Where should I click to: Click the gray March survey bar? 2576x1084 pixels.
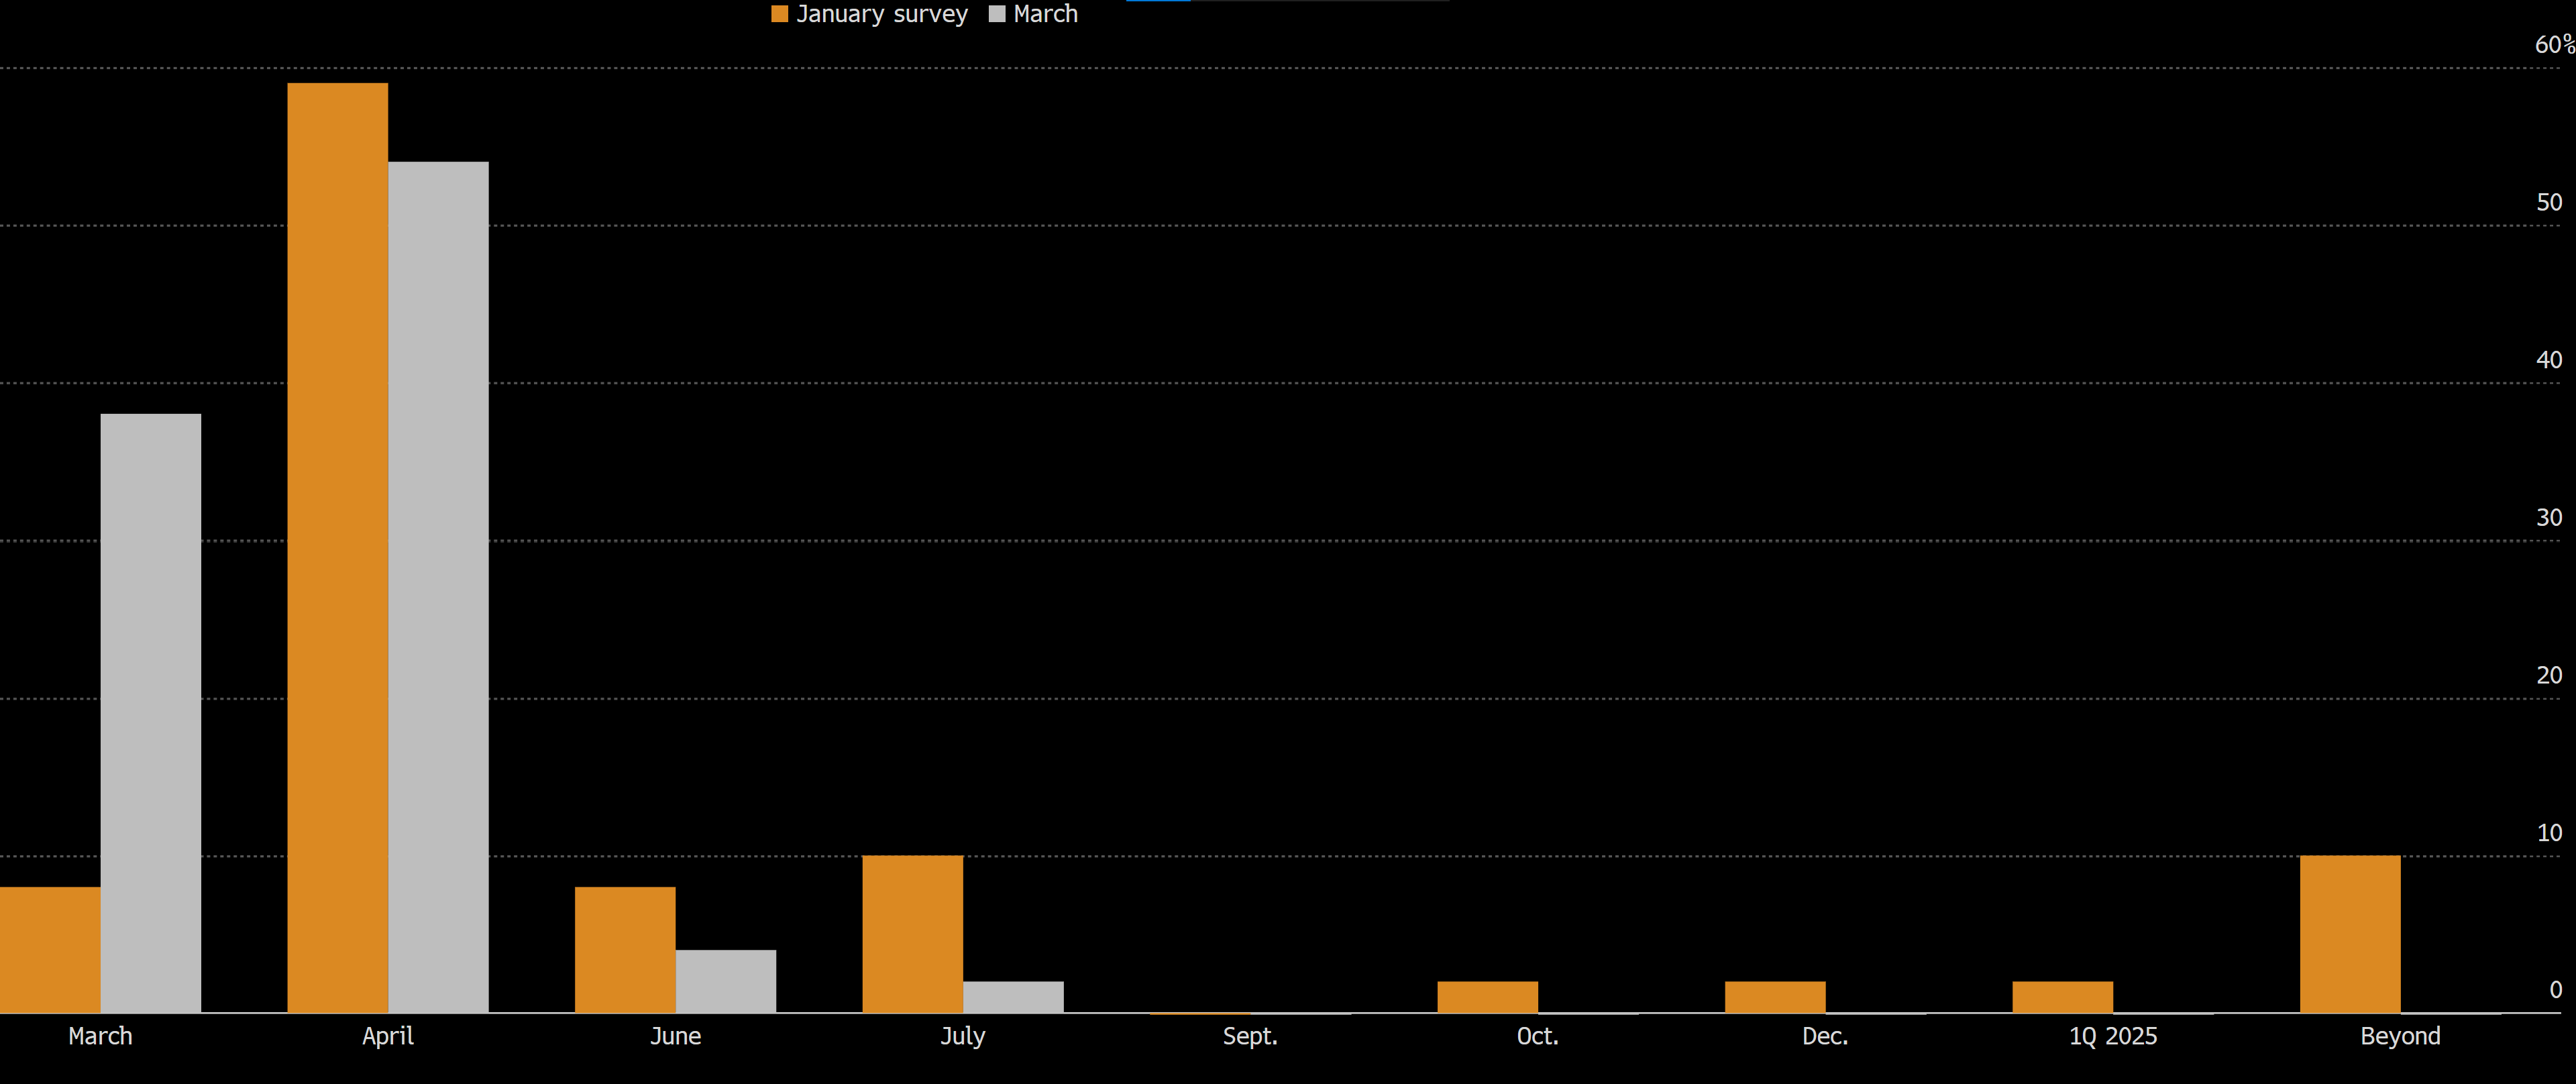(151, 713)
